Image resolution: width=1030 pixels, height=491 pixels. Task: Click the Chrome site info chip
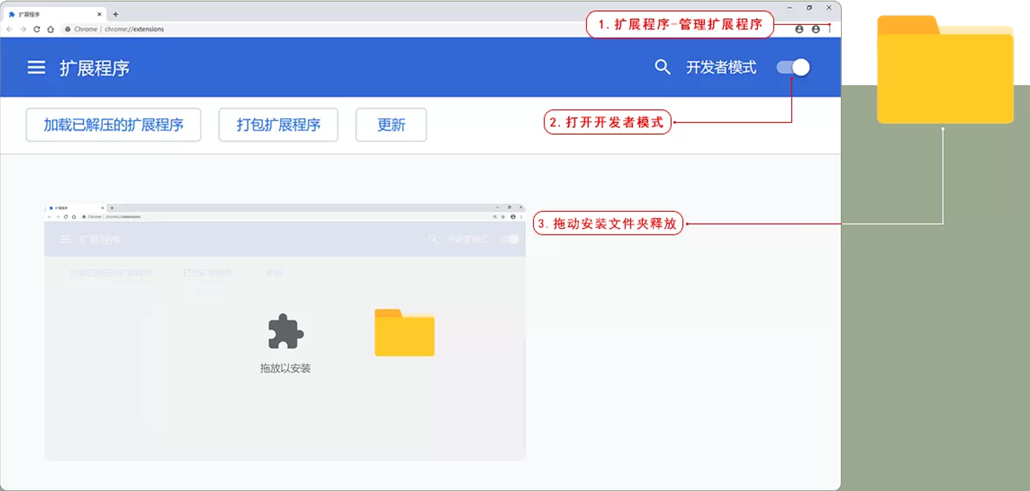coord(81,29)
